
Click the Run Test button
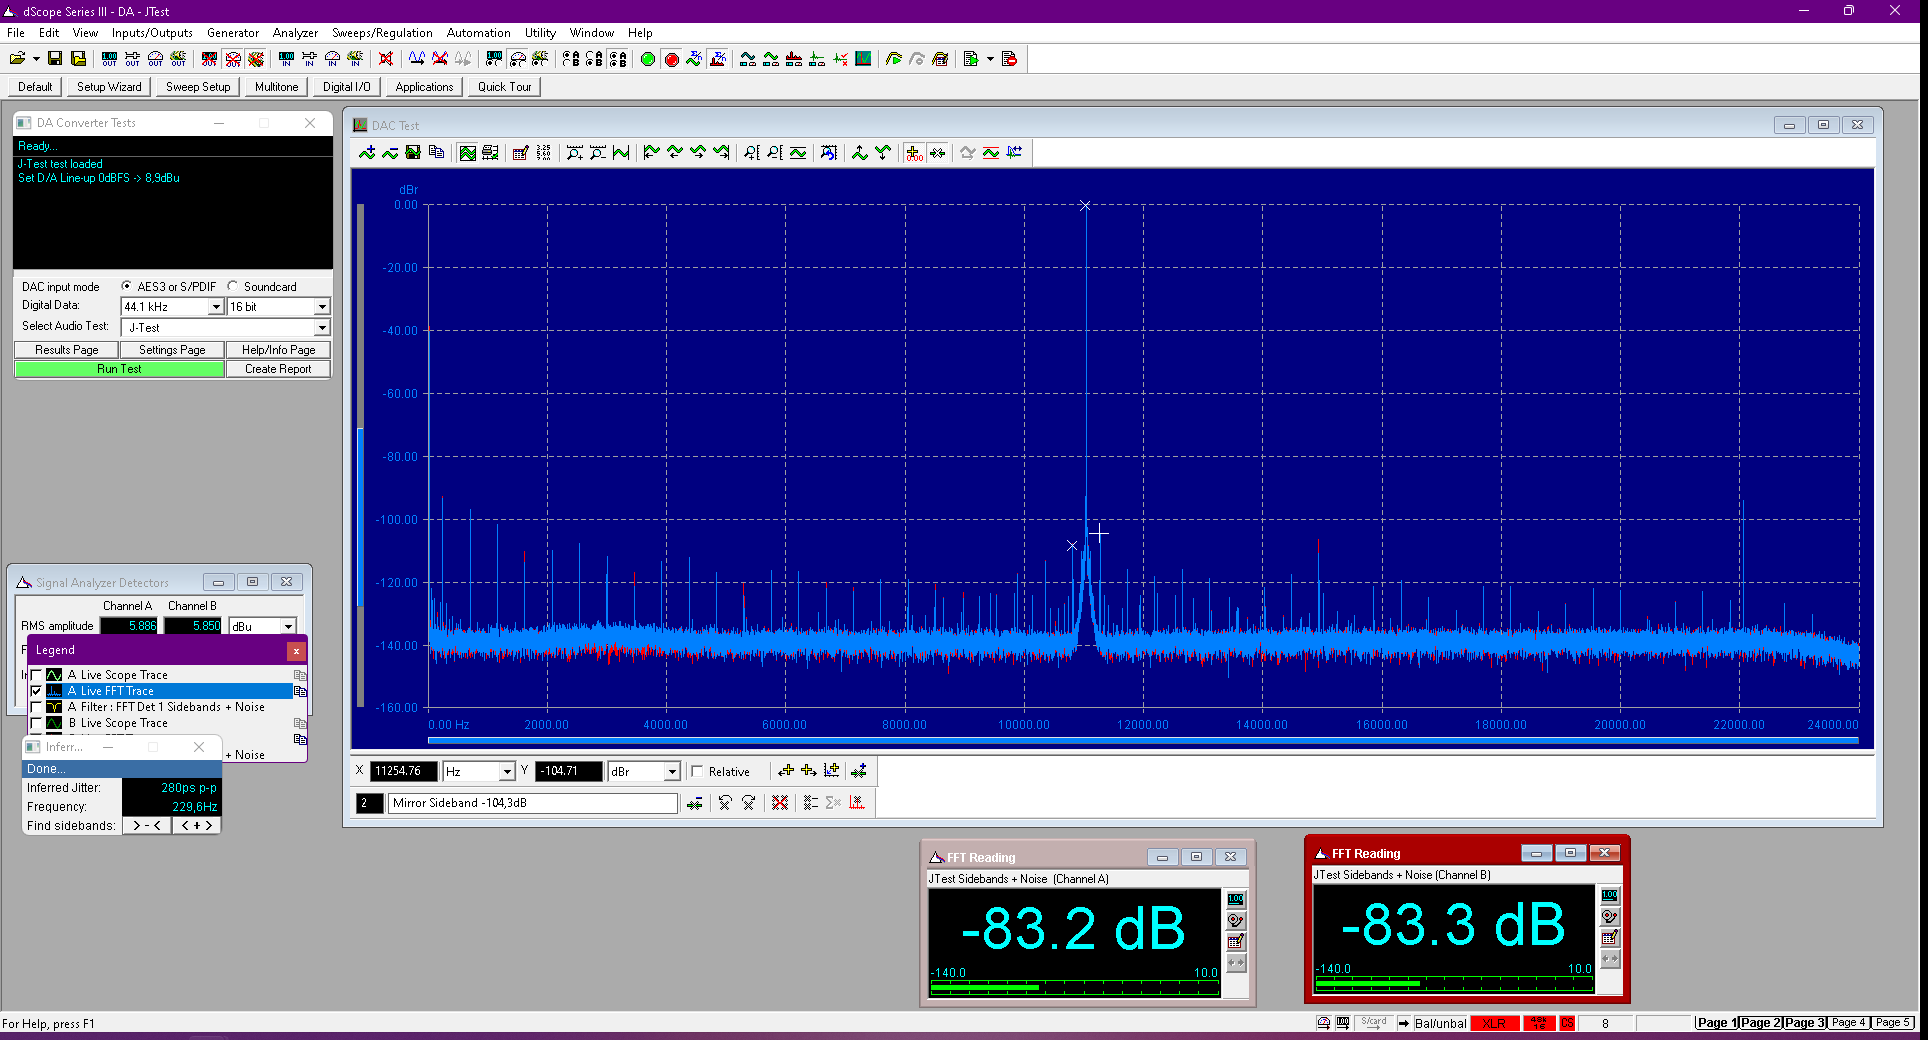[x=119, y=369]
